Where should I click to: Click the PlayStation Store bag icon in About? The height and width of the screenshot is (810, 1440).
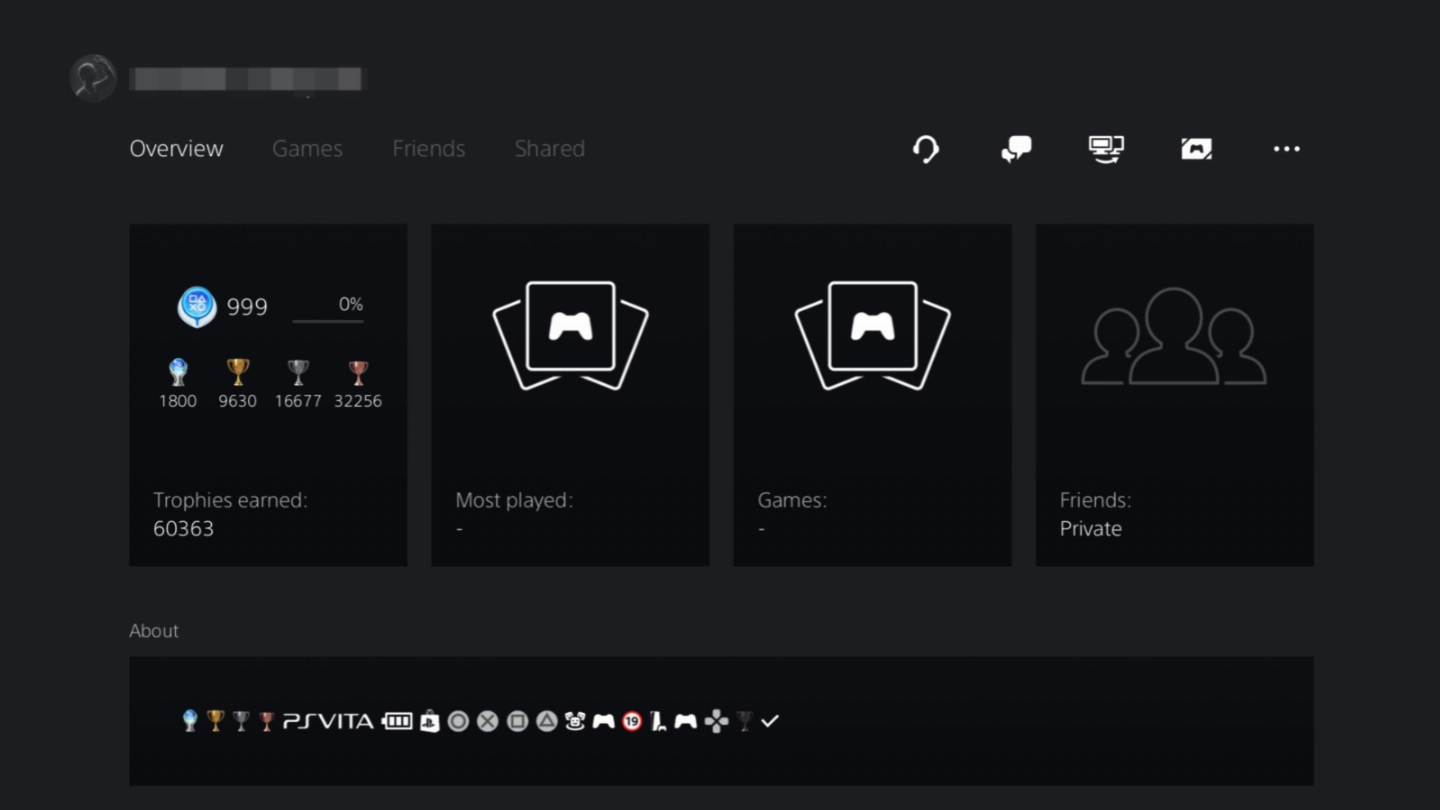tap(429, 721)
